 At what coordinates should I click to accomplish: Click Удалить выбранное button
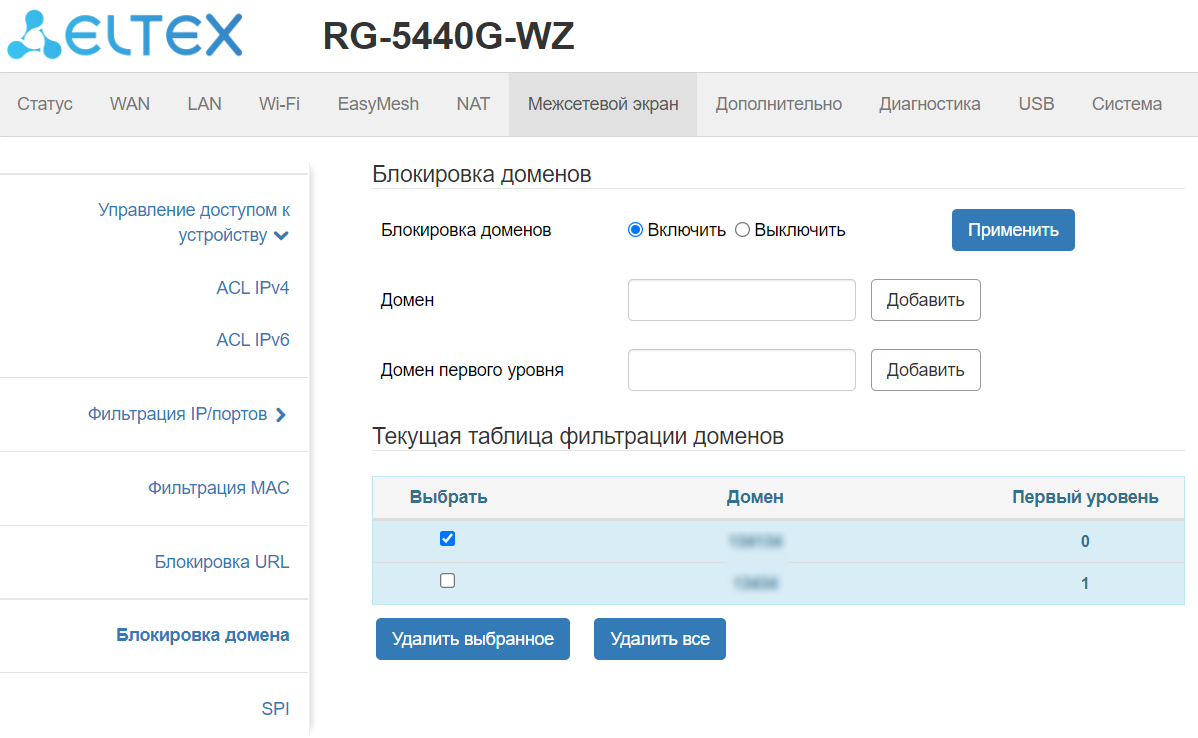pos(472,639)
